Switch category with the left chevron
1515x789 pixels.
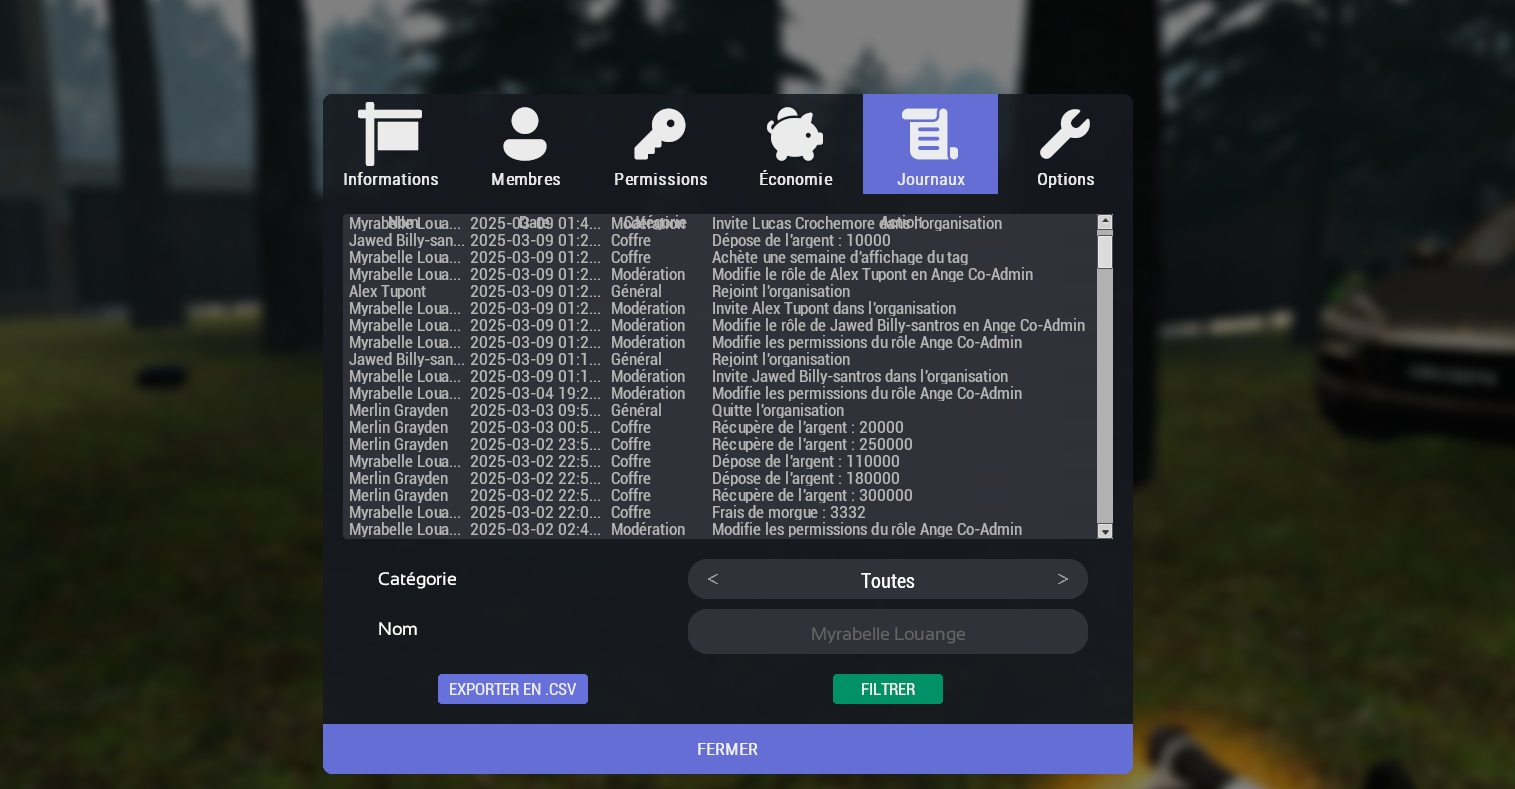click(713, 579)
